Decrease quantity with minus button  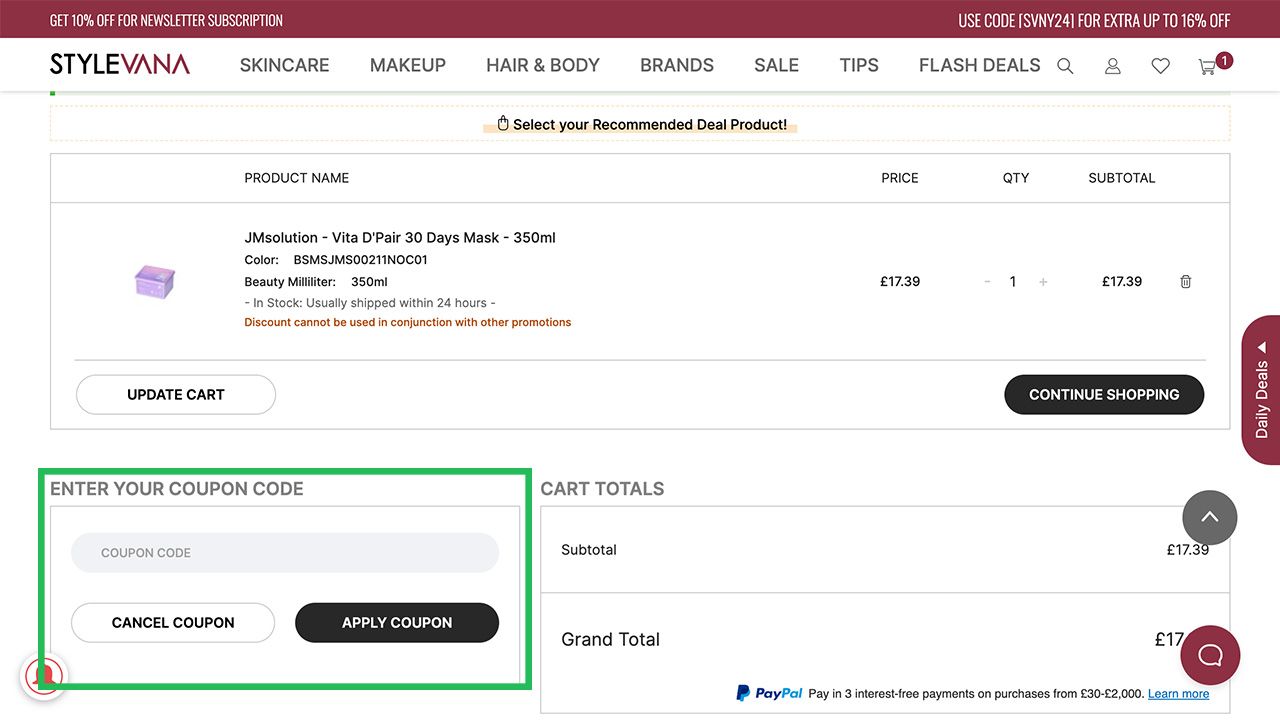987,282
